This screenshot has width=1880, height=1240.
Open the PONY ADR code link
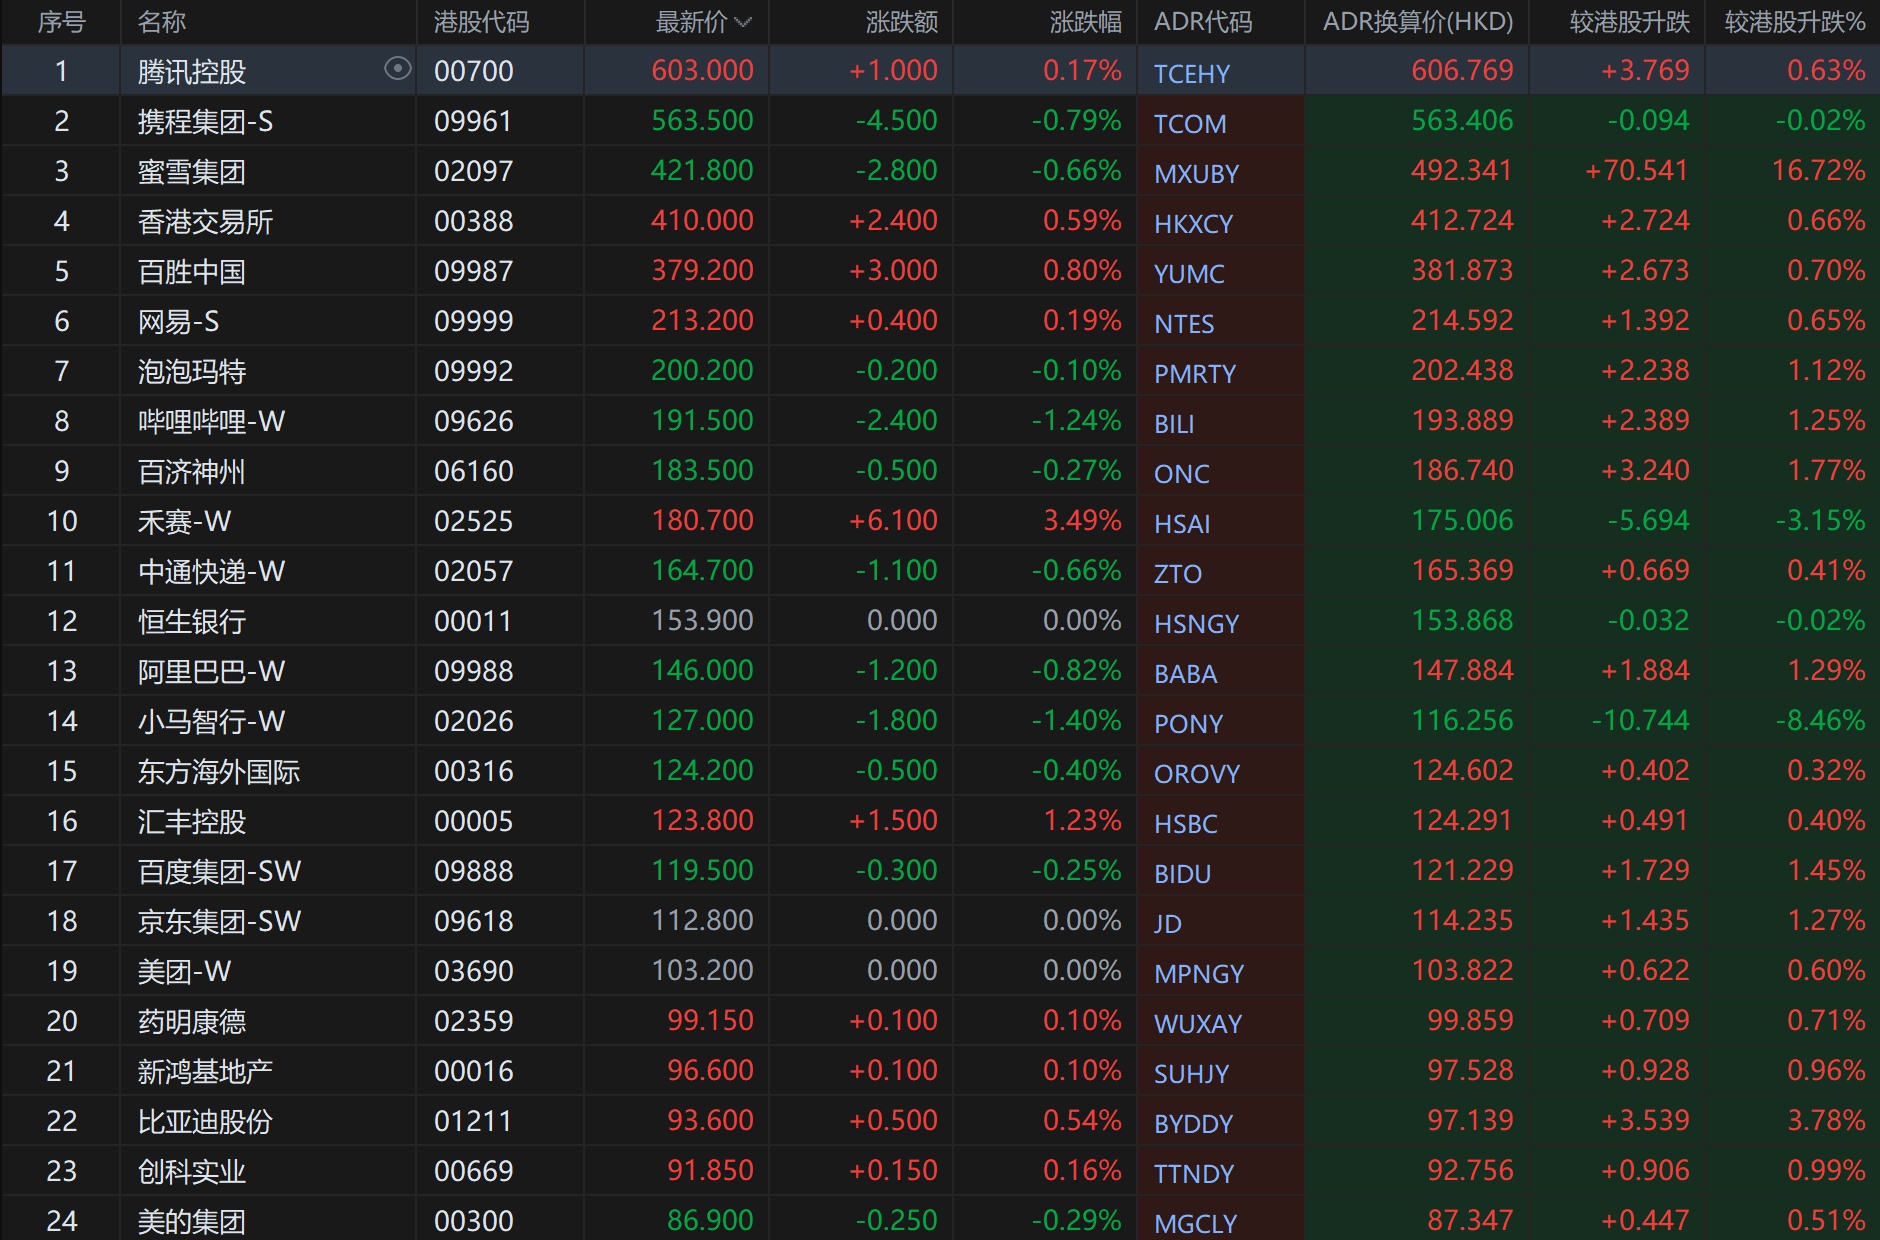1188,724
